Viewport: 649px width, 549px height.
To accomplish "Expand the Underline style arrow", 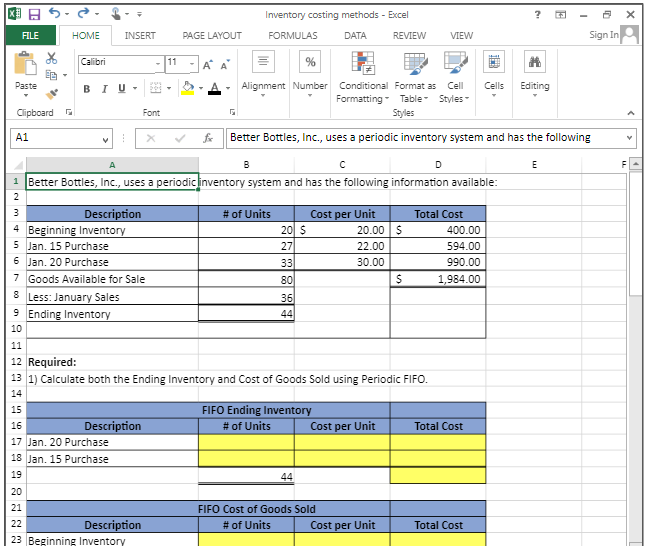I will [135, 88].
